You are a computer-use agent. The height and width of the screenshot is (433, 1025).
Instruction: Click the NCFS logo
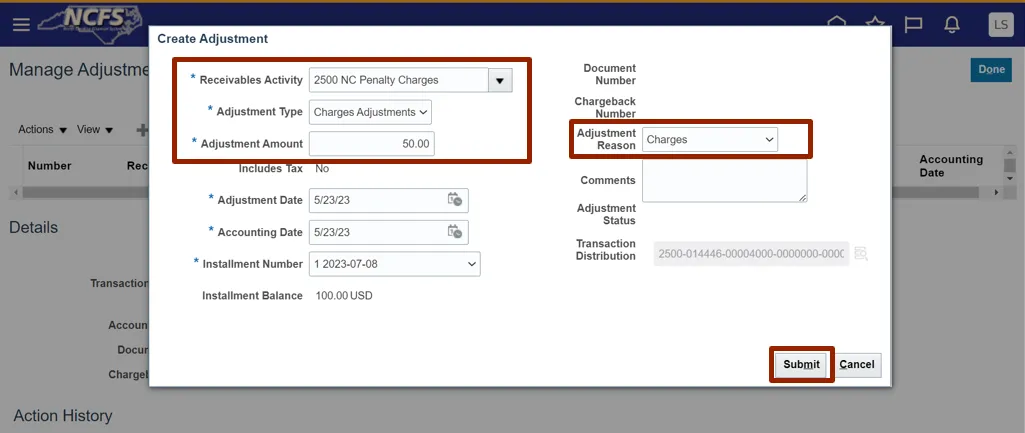(90, 25)
